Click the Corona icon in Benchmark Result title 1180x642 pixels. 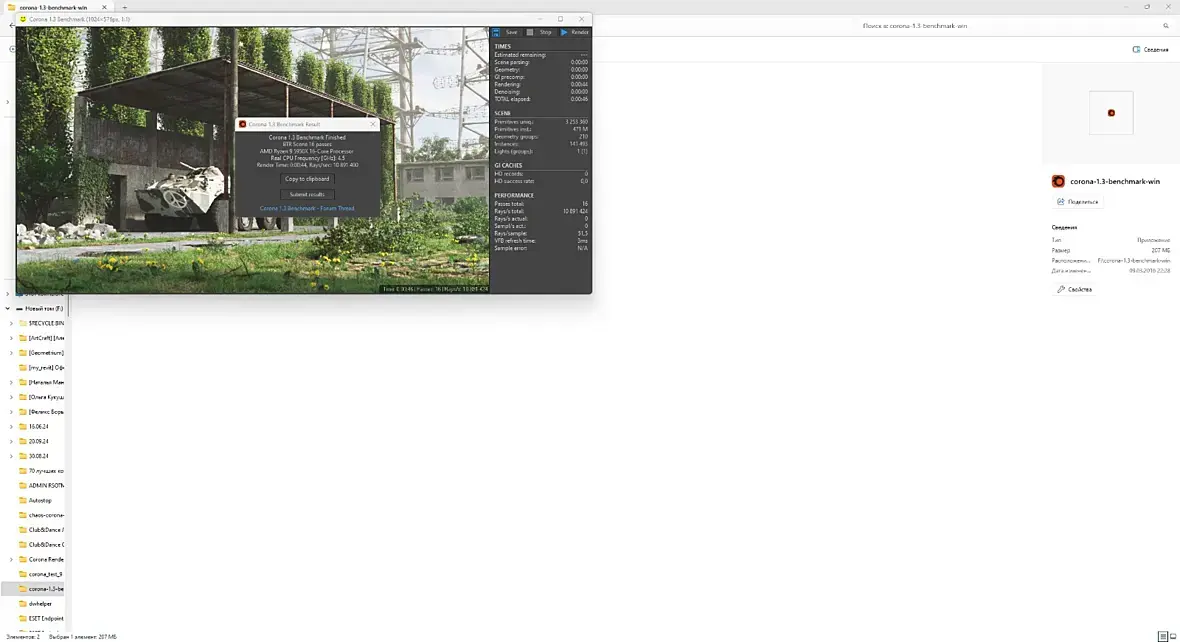(x=242, y=124)
